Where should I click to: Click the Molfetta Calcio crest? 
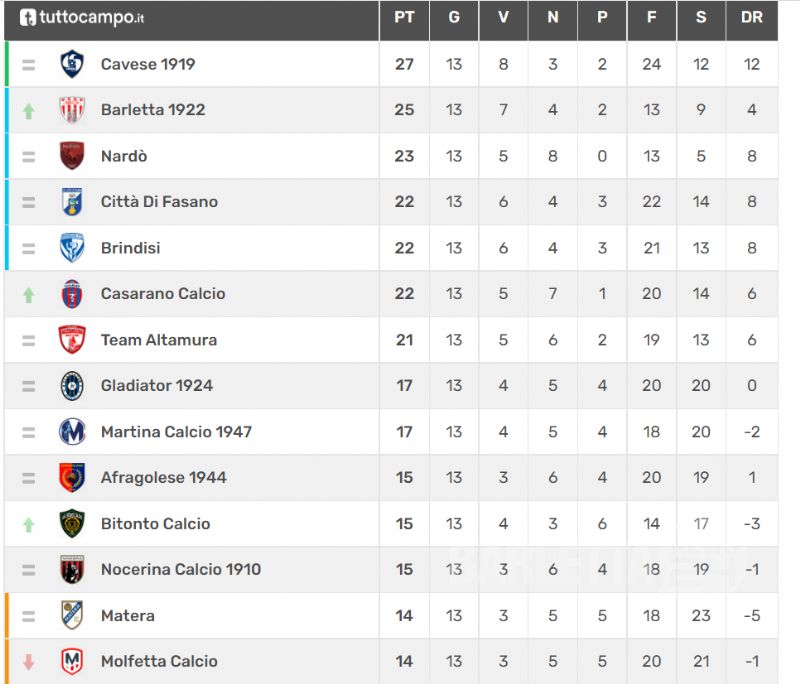coord(72,661)
